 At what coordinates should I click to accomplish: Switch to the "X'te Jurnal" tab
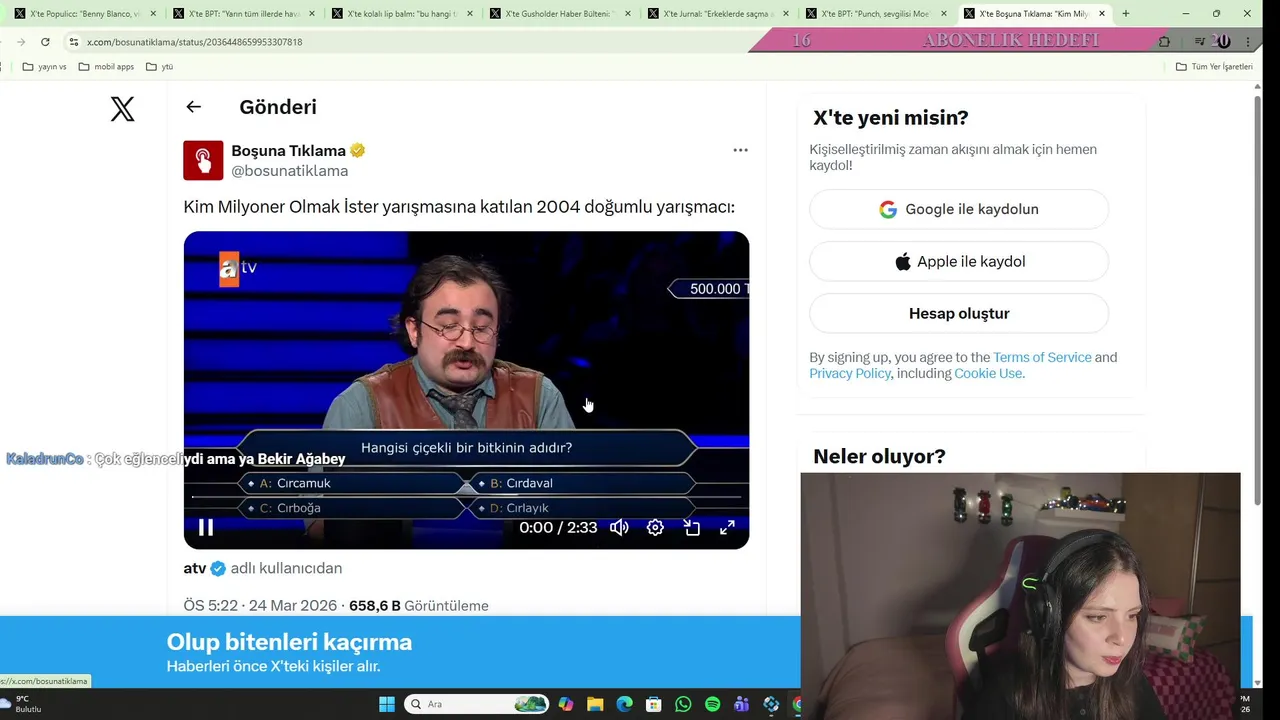click(719, 14)
